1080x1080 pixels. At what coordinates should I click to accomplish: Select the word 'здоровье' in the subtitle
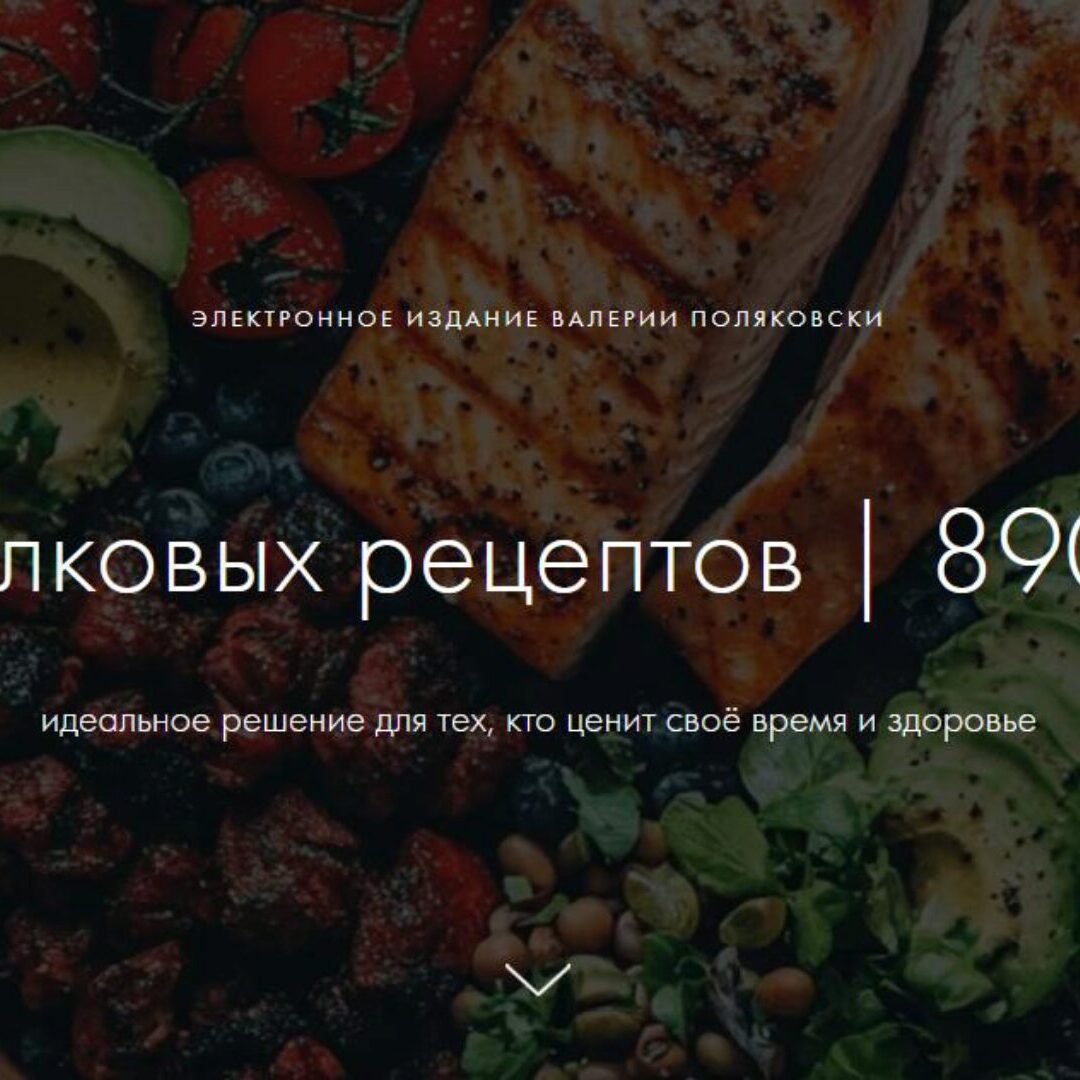pos(962,723)
